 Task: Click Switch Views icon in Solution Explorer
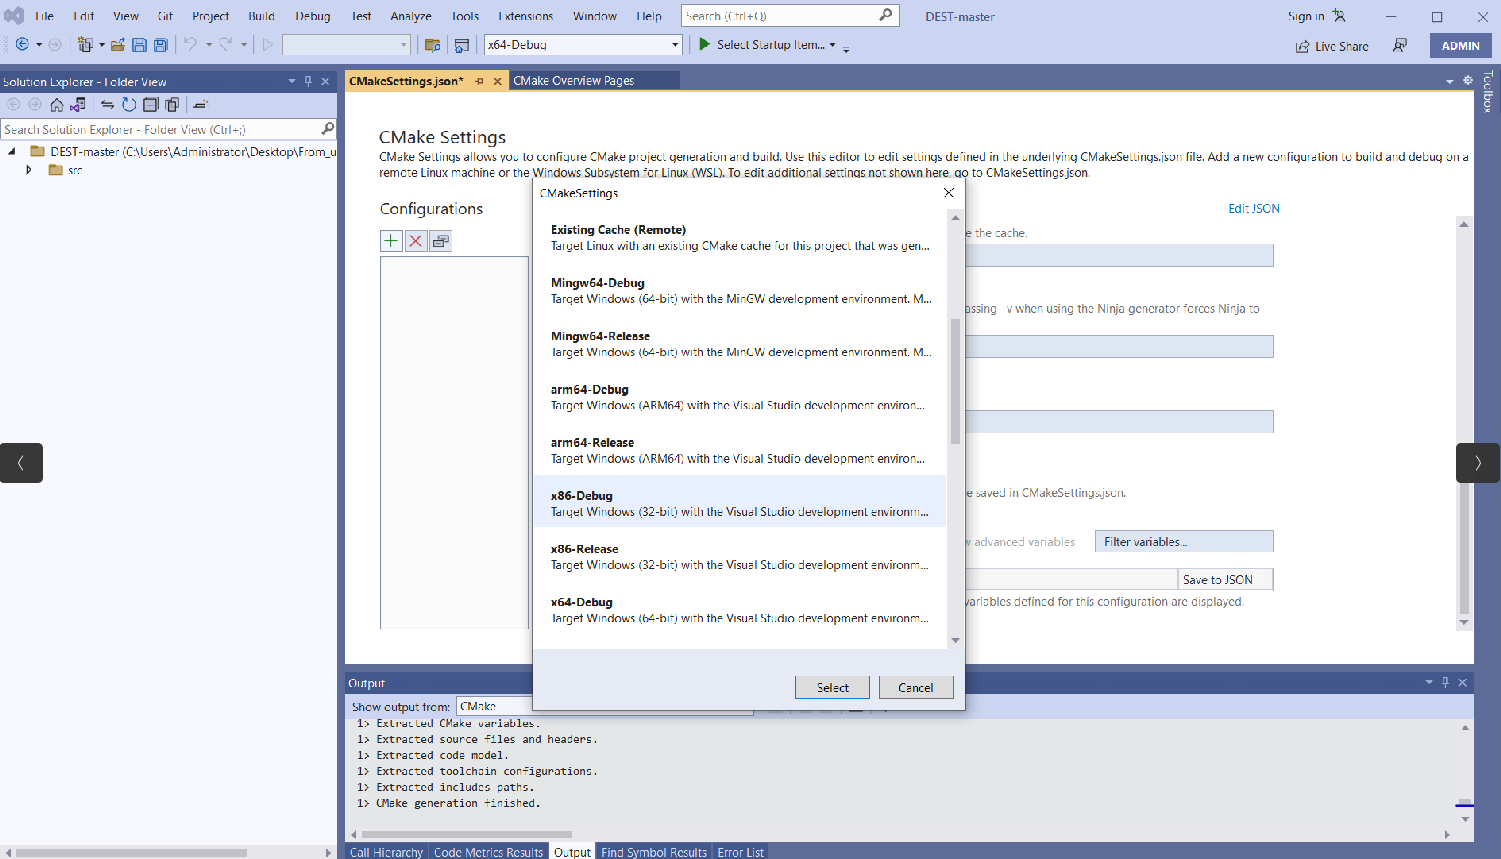tap(77, 104)
